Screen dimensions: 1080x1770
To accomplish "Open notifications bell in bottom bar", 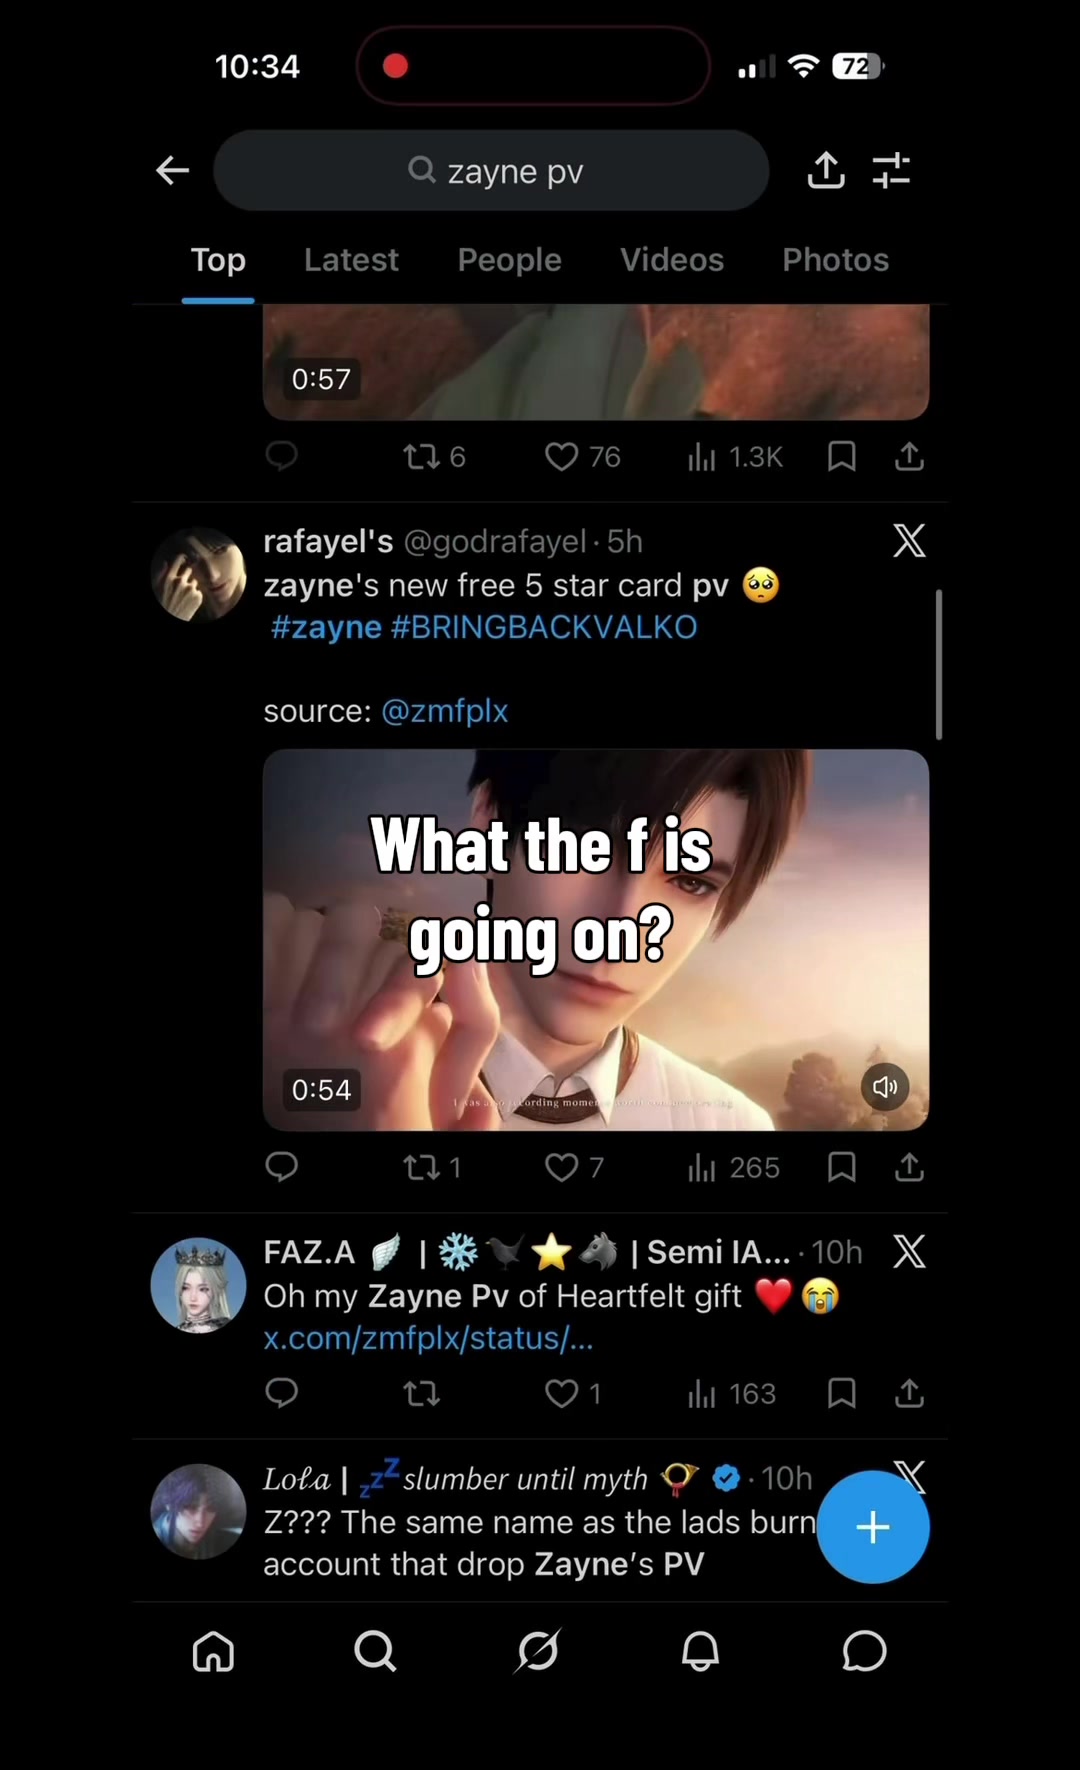I will tap(700, 1651).
